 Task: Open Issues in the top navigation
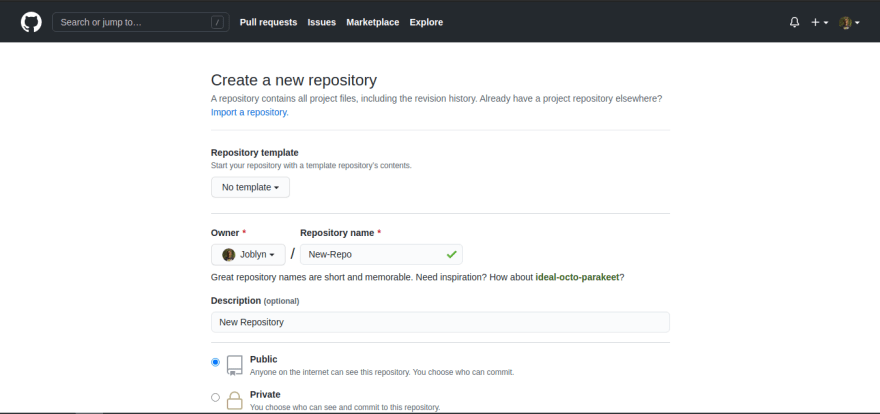pos(322,22)
